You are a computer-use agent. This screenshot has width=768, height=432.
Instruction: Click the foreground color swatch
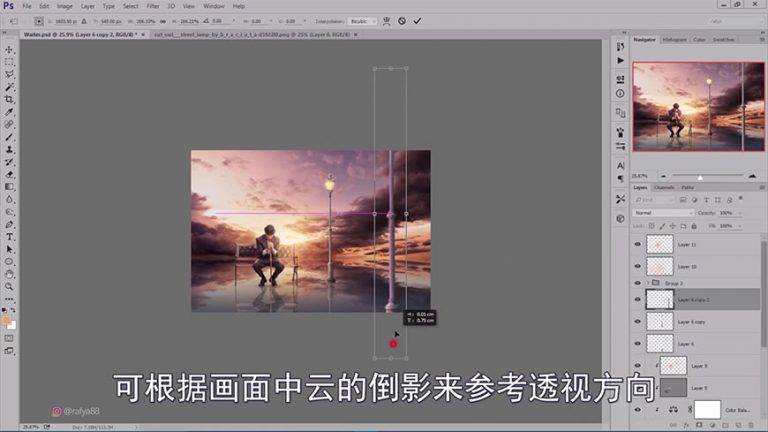(6, 320)
